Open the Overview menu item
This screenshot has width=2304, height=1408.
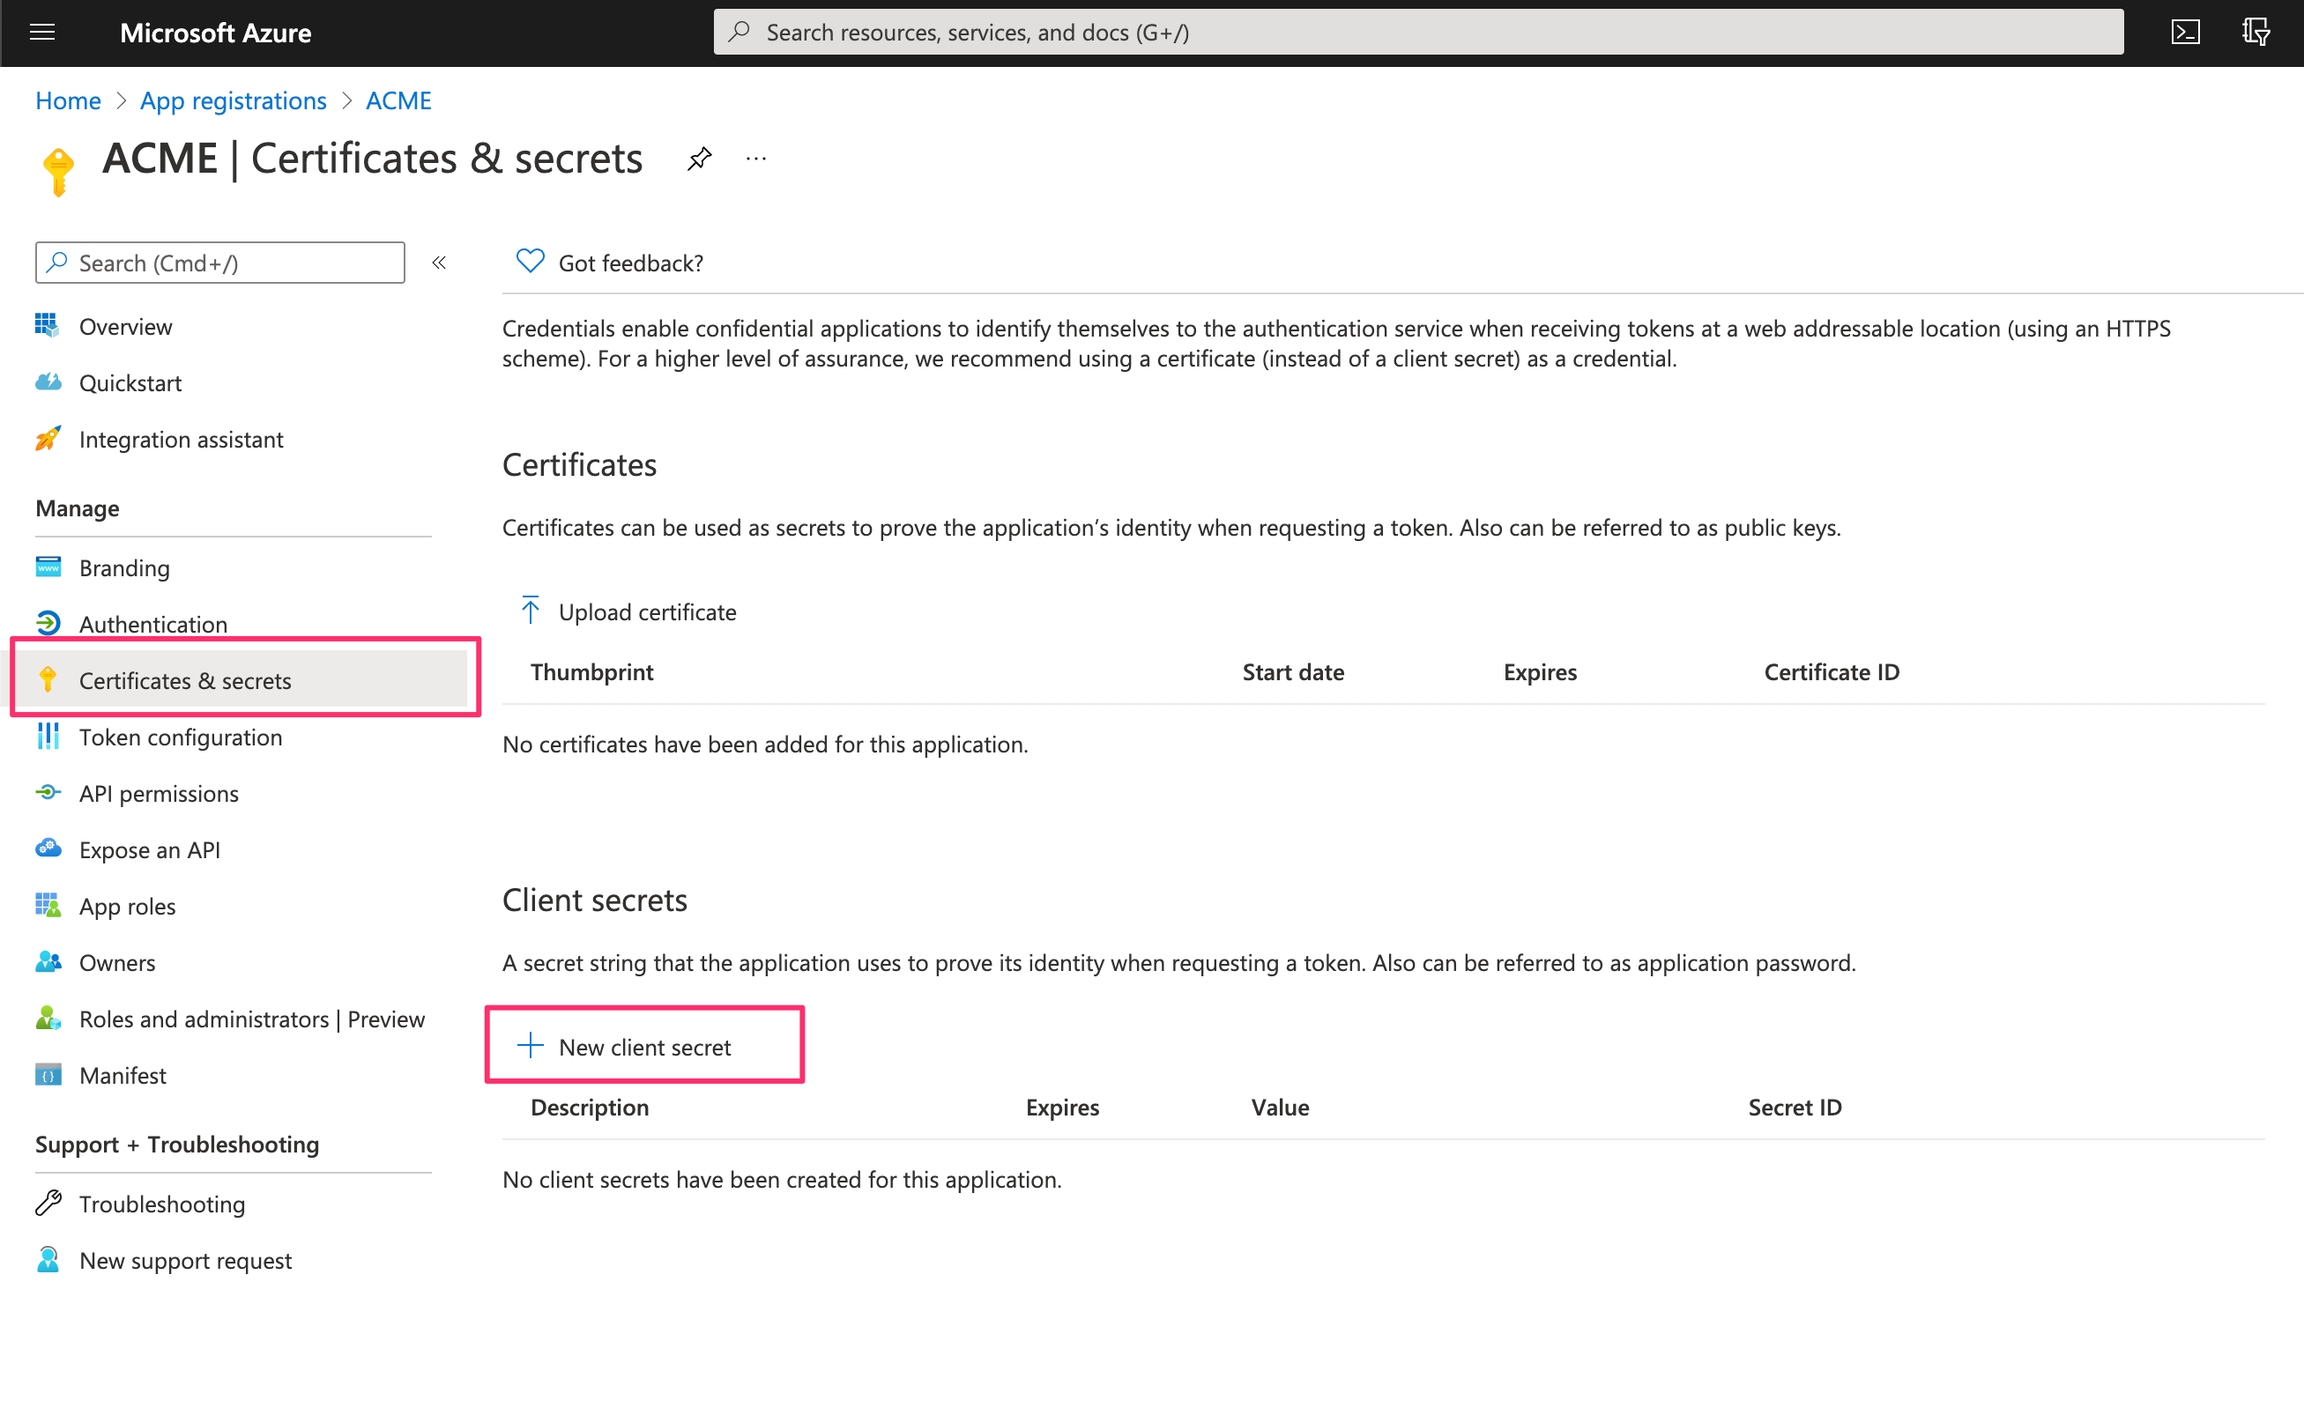point(125,326)
